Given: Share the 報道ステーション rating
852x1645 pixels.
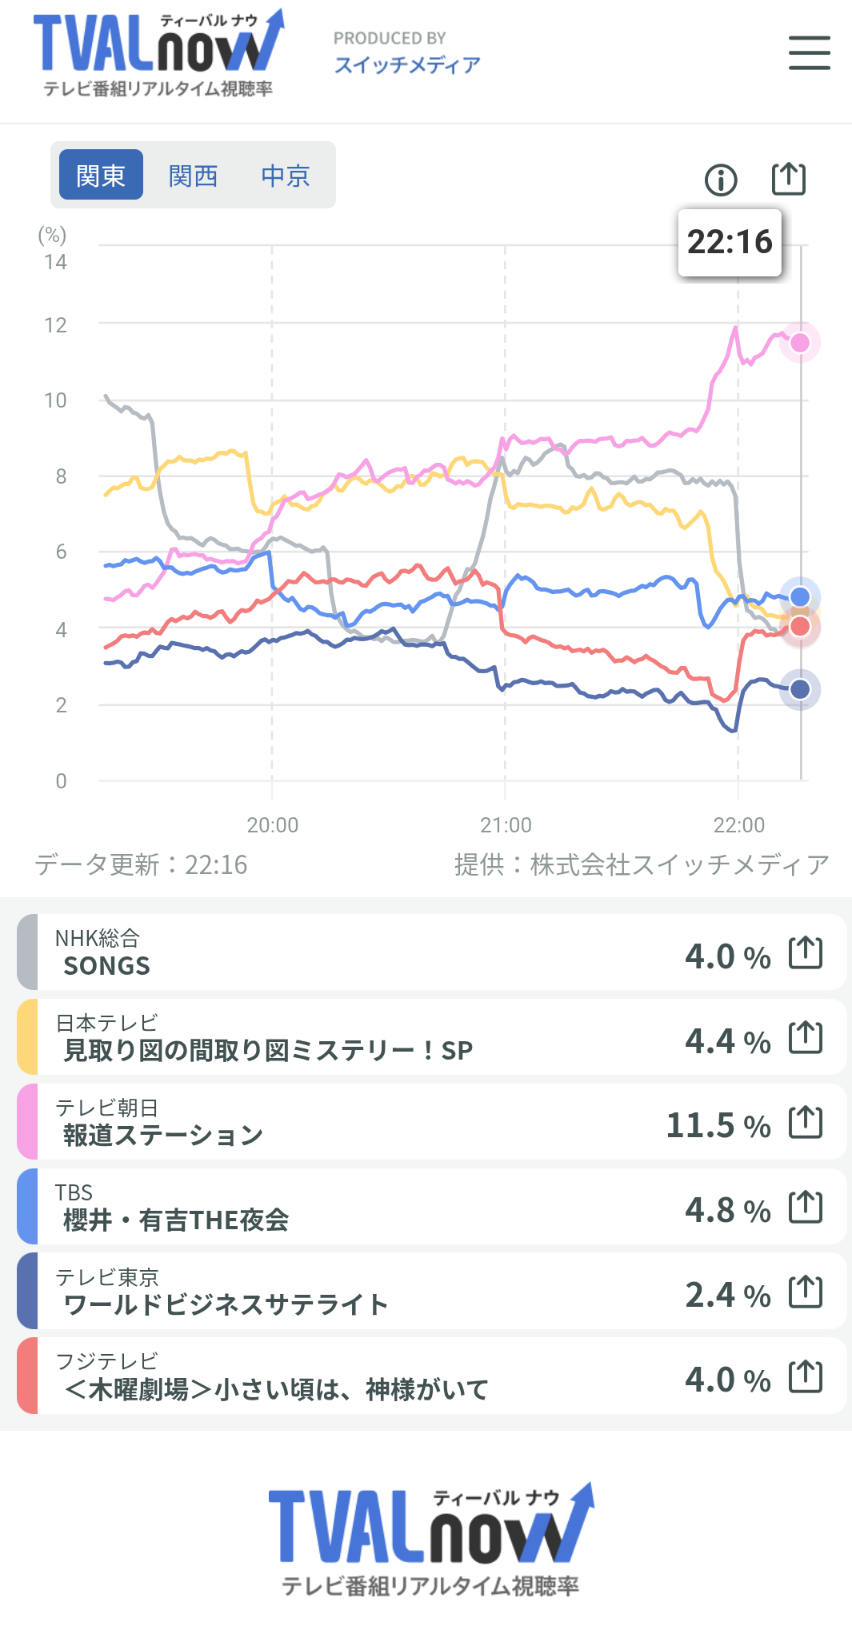Looking at the screenshot, I should 805,1123.
